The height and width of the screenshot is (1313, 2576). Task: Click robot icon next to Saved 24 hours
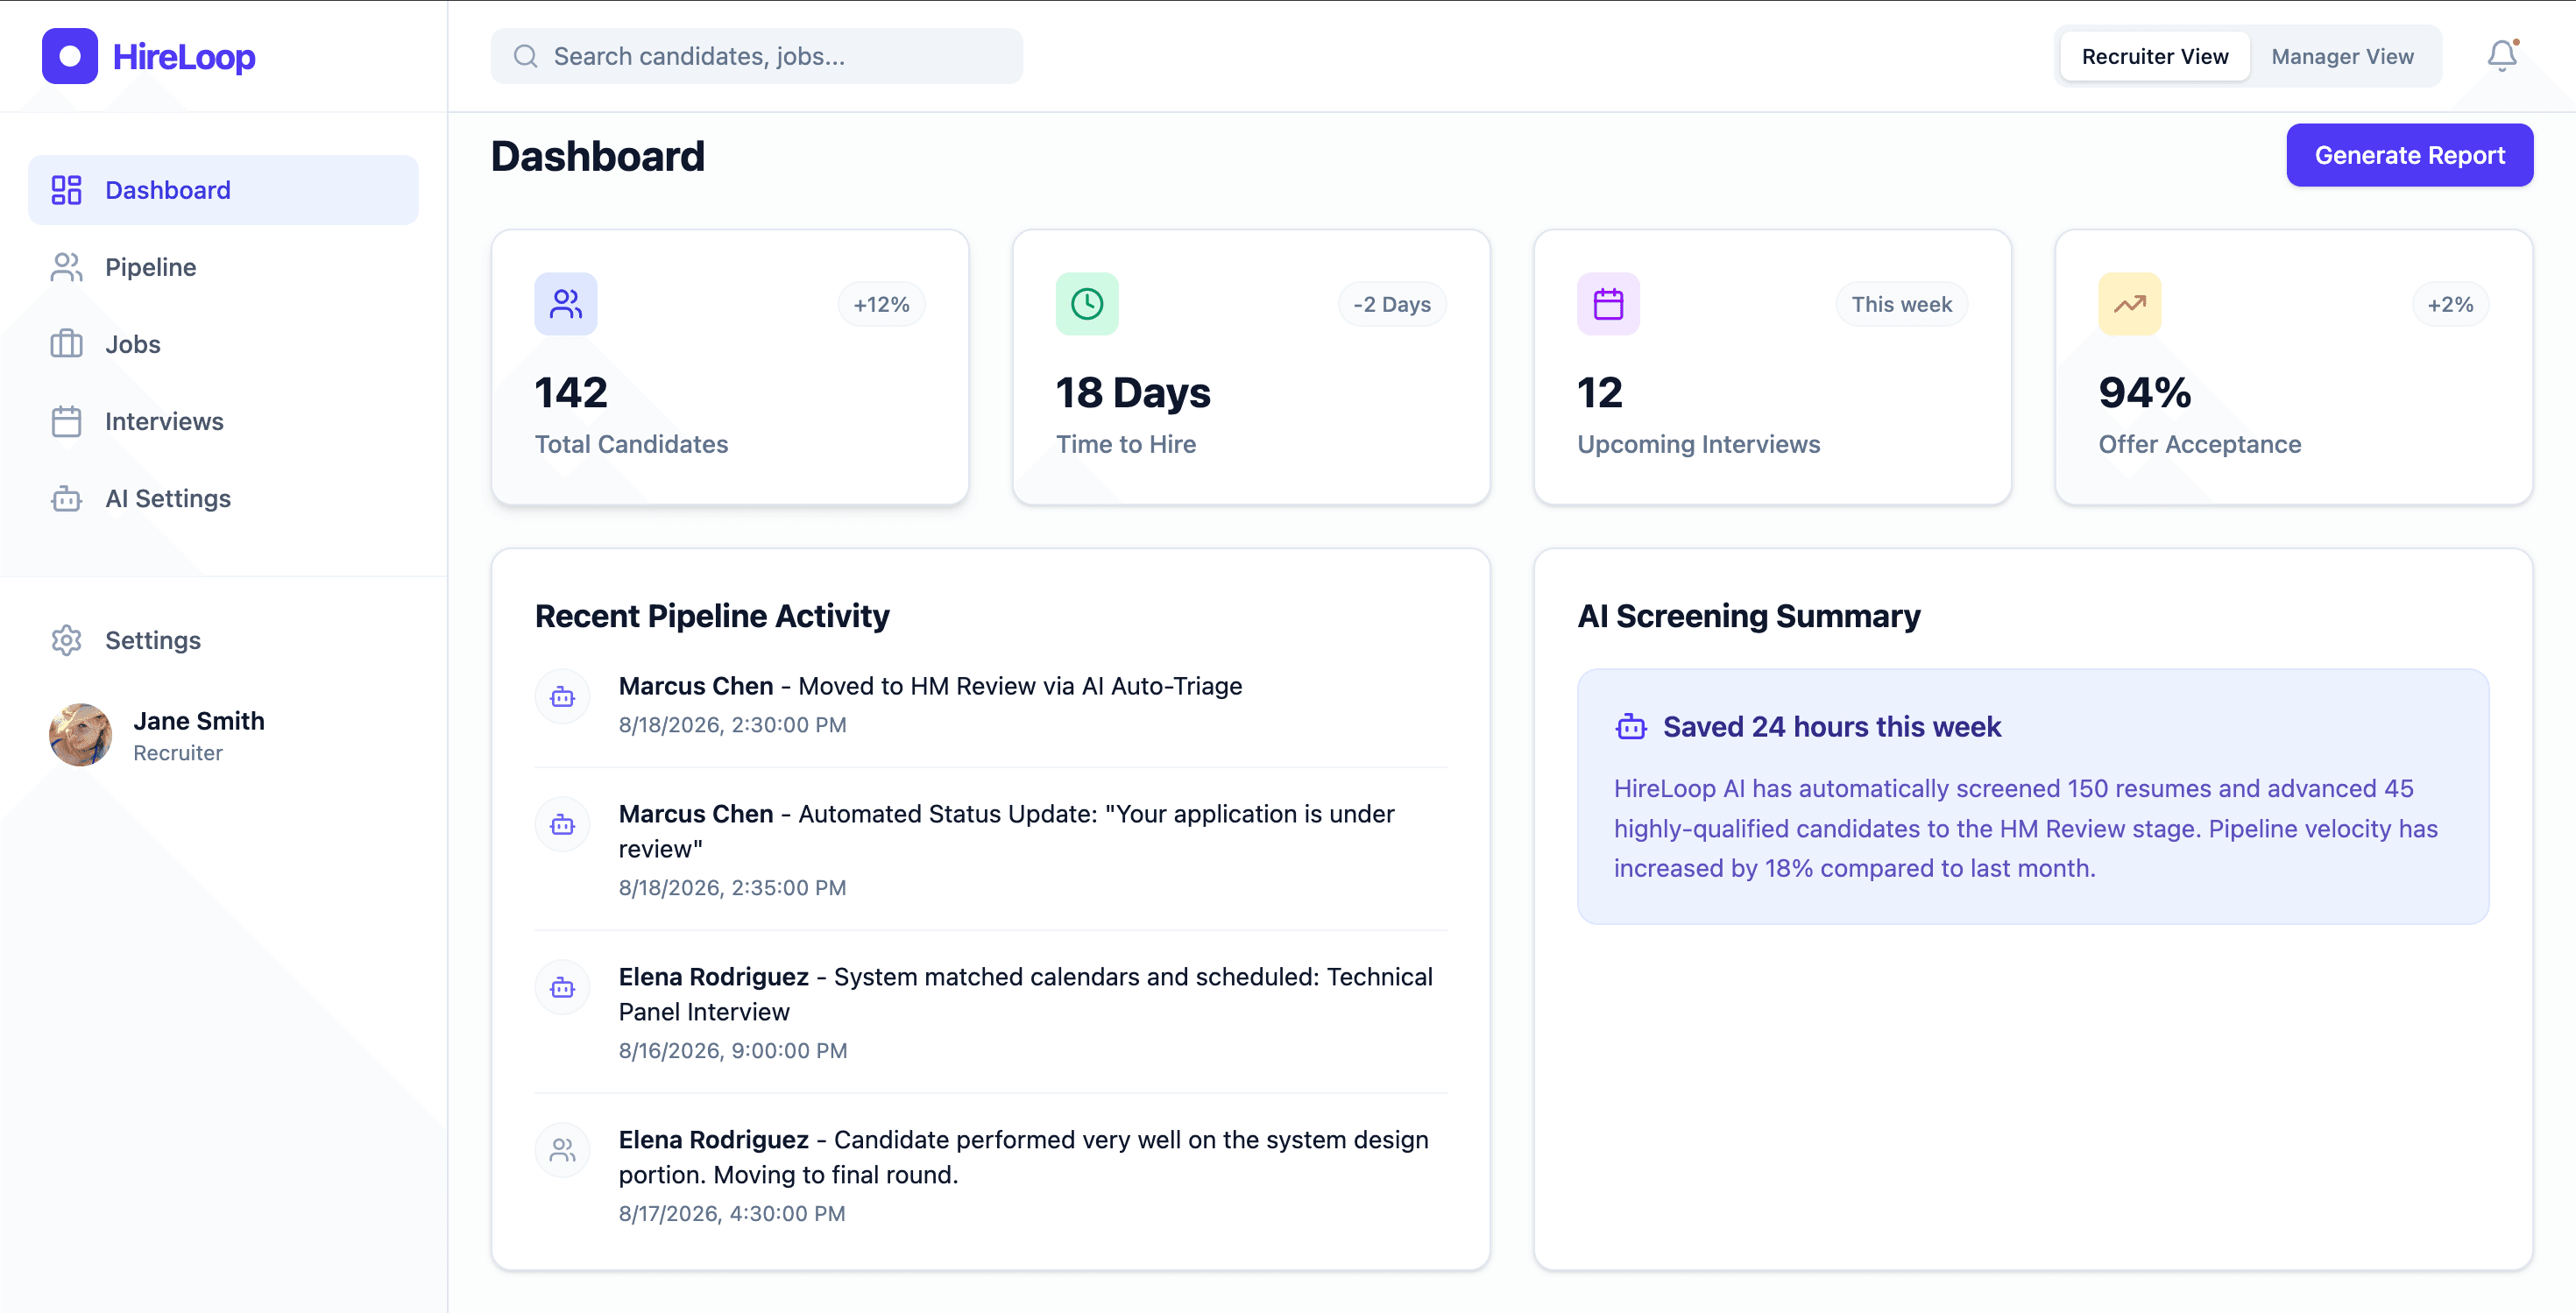point(1631,727)
